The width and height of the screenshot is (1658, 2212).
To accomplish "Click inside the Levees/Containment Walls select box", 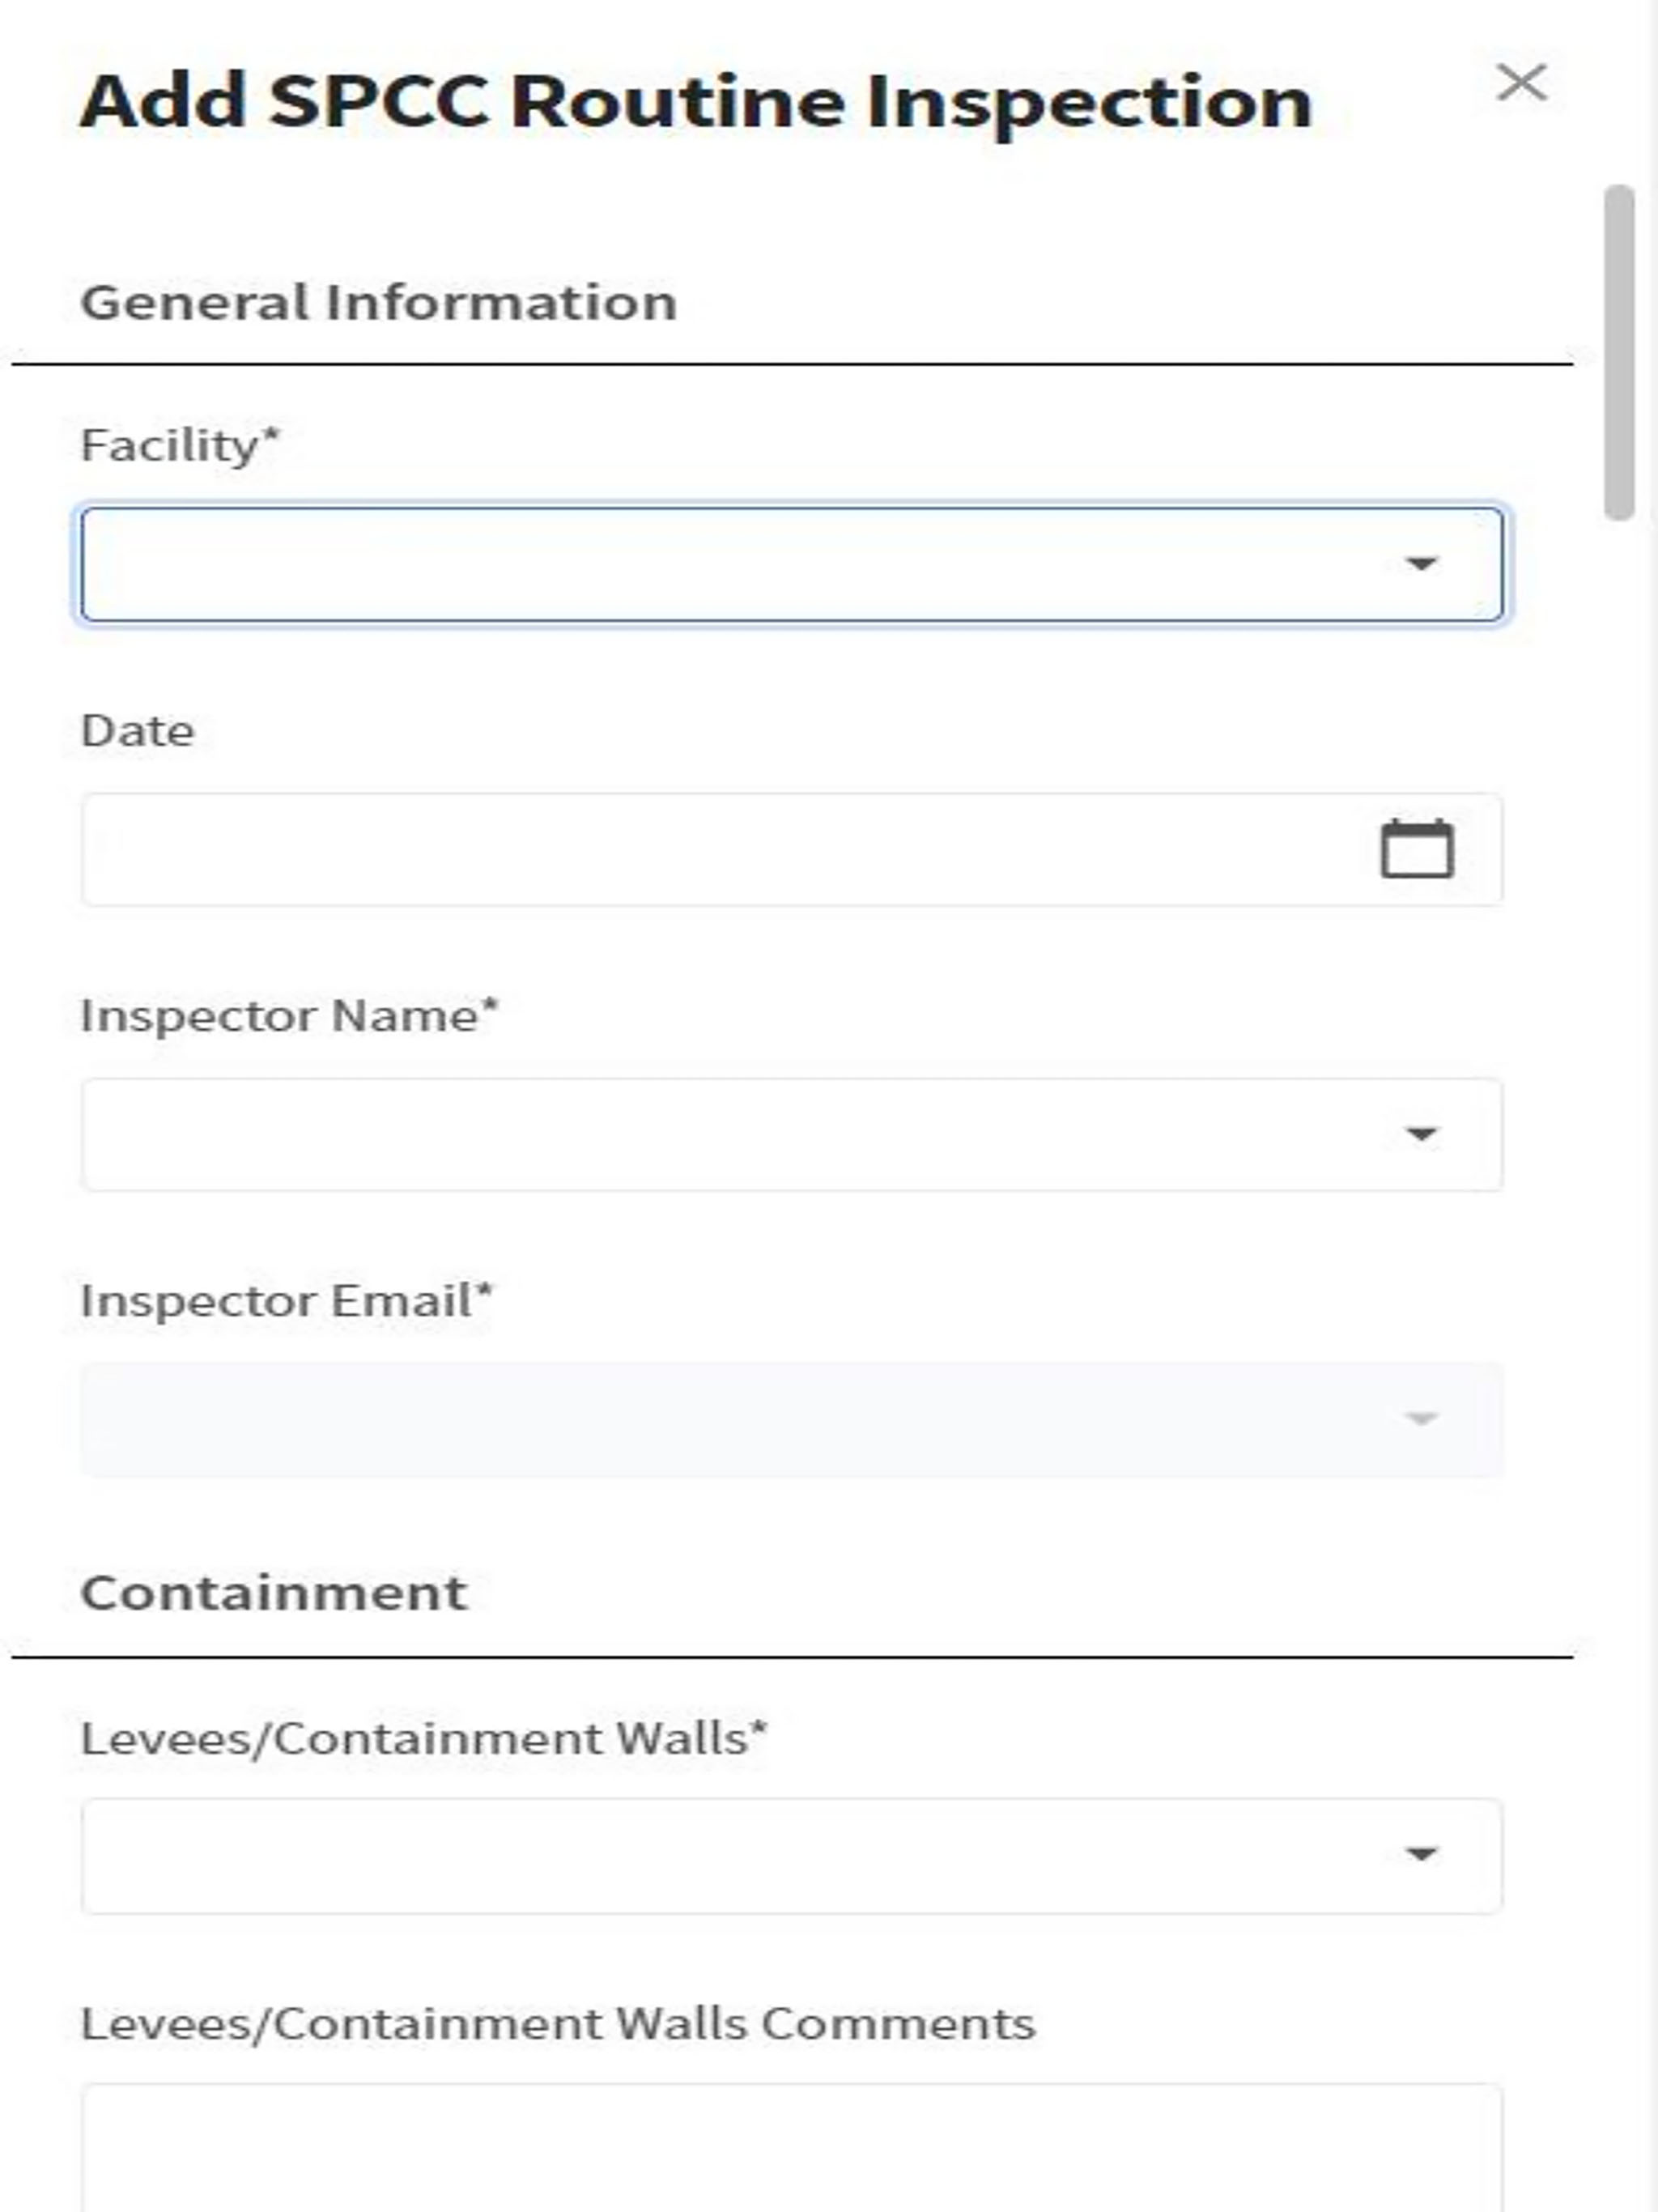I will [x=791, y=1856].
